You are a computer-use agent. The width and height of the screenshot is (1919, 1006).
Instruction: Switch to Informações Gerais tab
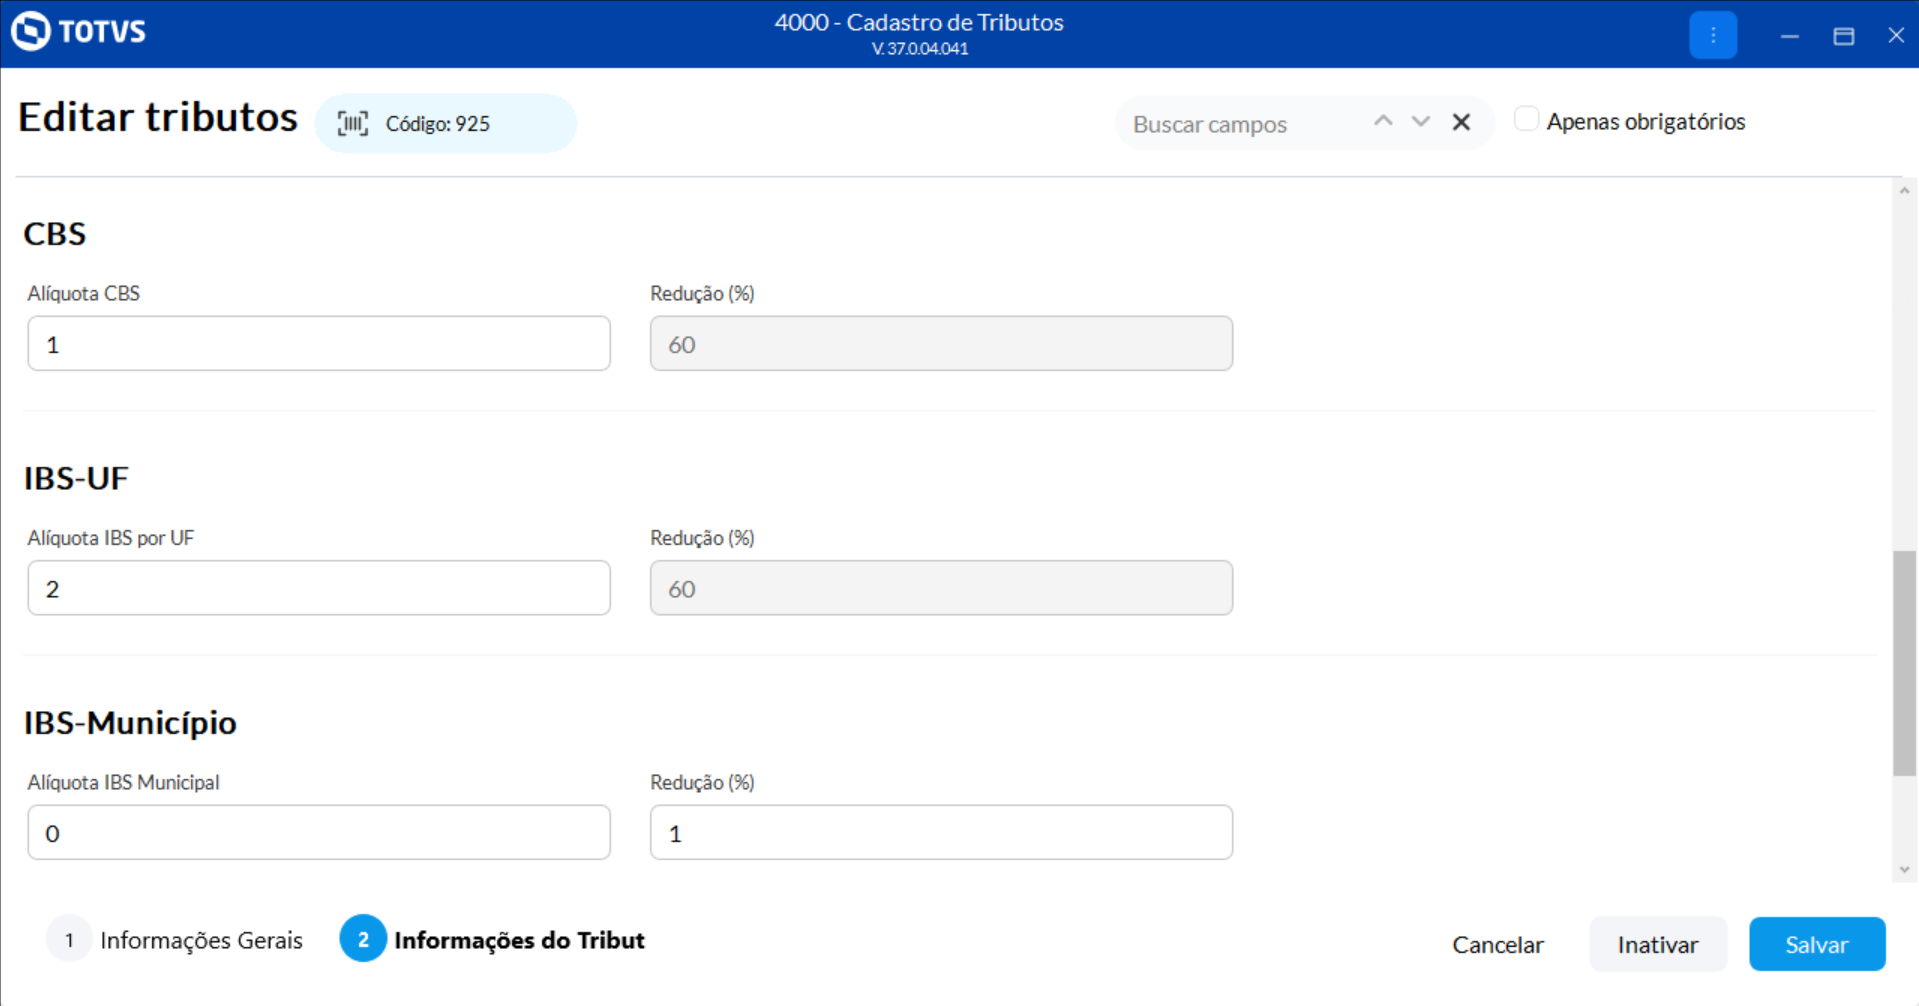pos(201,940)
